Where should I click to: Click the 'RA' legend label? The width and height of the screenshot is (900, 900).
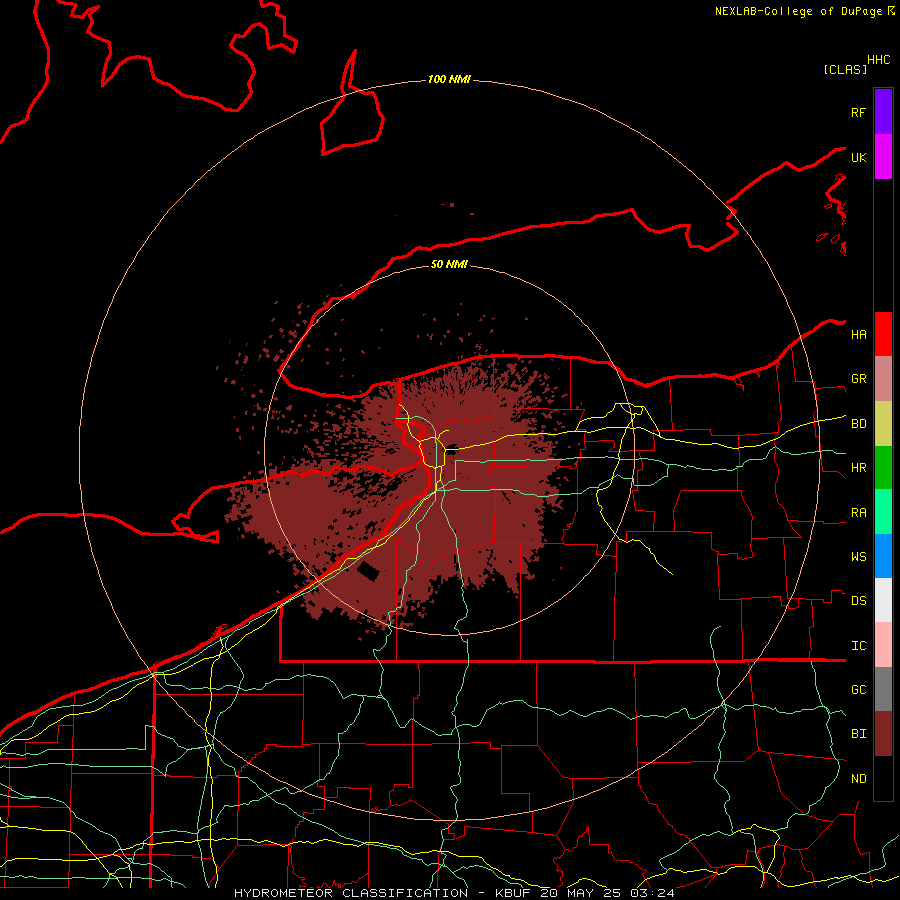(858, 513)
